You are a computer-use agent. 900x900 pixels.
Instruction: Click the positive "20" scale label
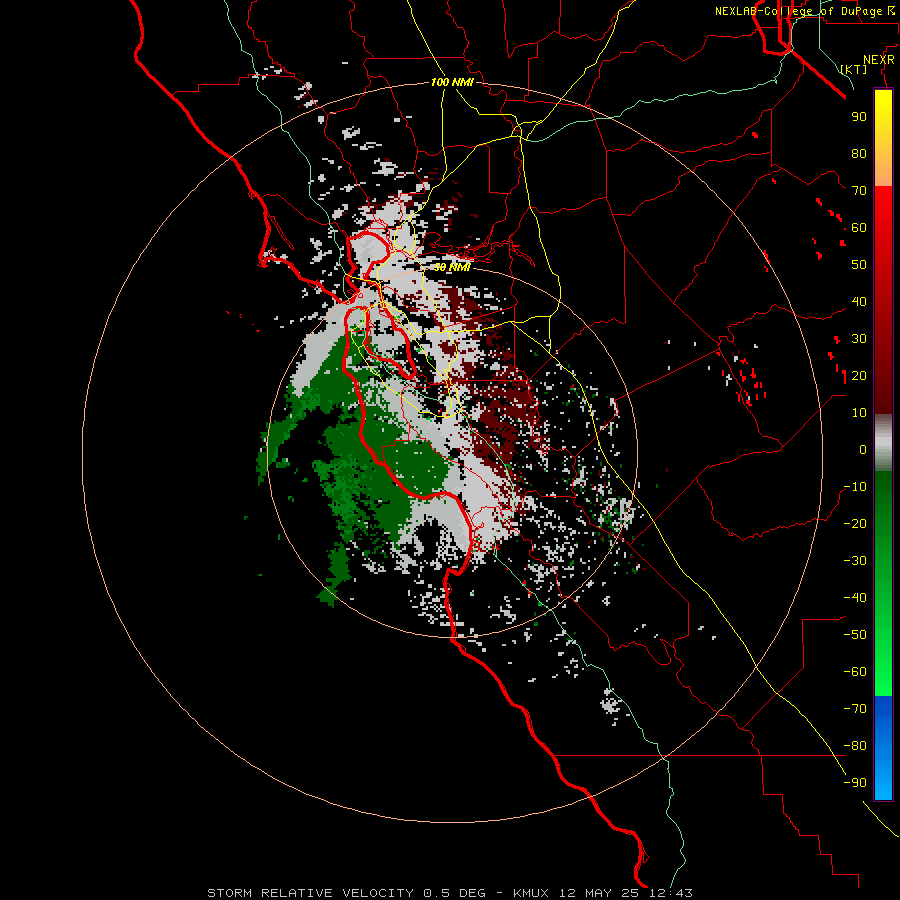859,375
